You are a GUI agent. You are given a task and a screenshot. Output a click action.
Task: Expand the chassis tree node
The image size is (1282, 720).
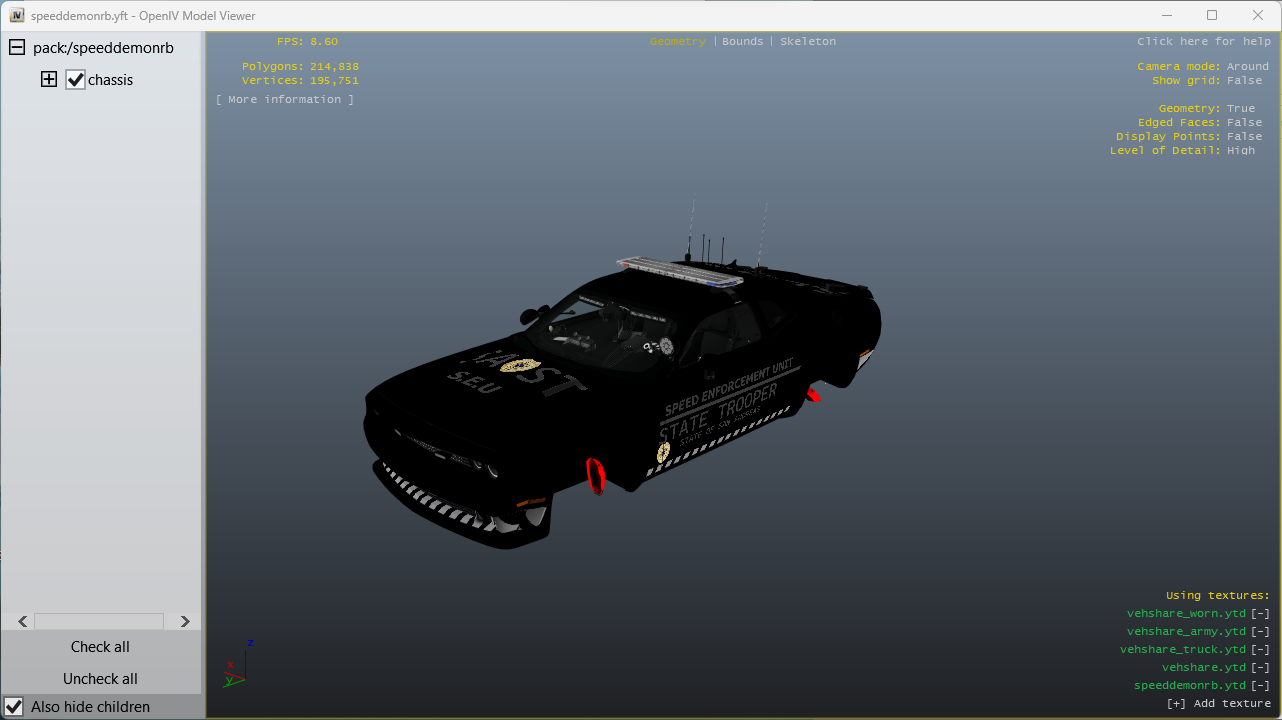click(49, 80)
